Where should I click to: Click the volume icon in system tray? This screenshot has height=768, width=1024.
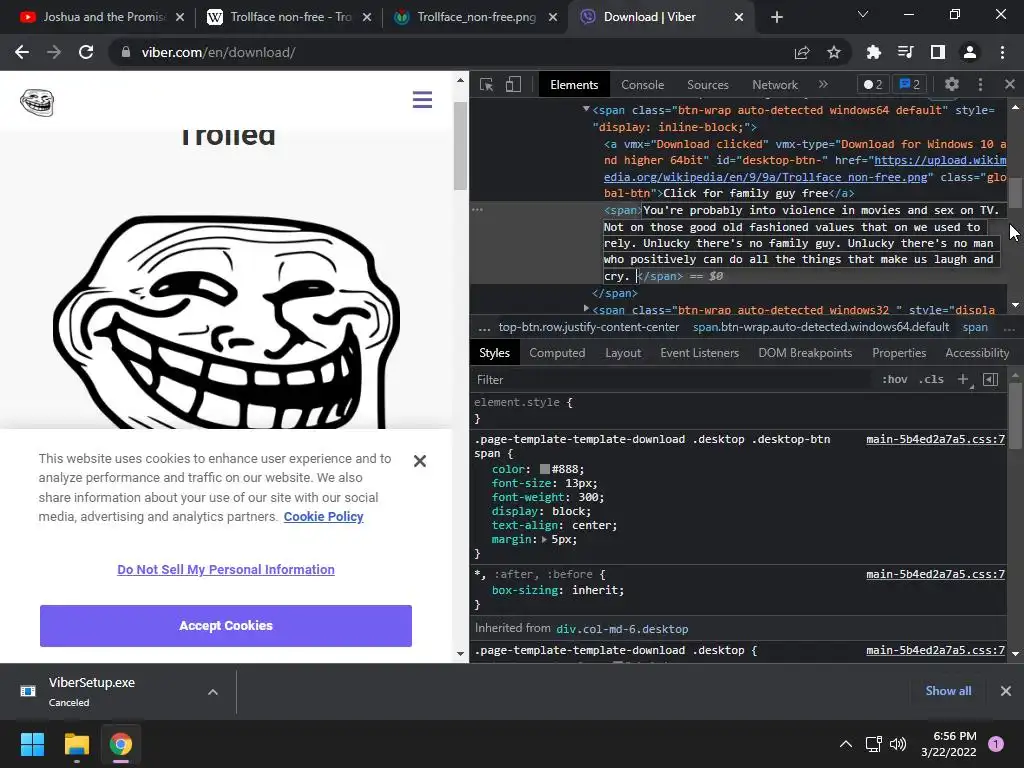coord(898,744)
